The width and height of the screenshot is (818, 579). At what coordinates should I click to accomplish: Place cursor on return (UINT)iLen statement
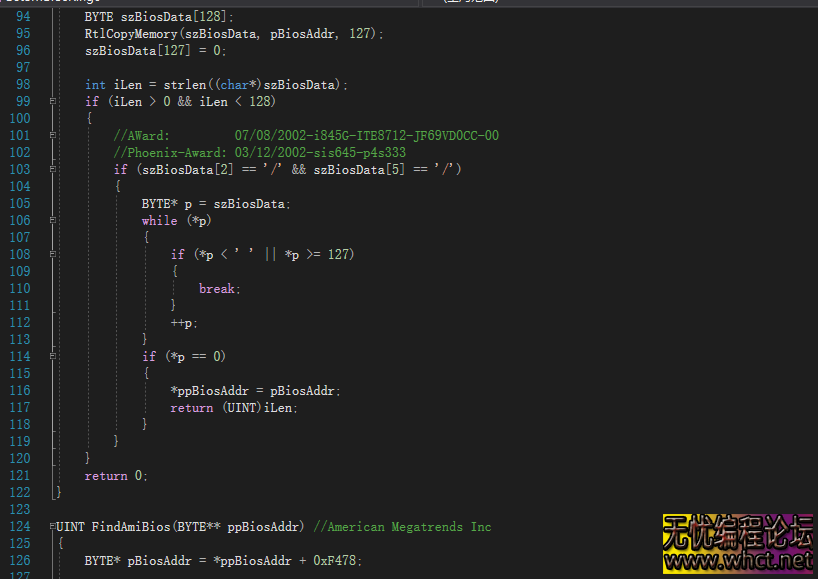pyautogui.click(x=234, y=408)
